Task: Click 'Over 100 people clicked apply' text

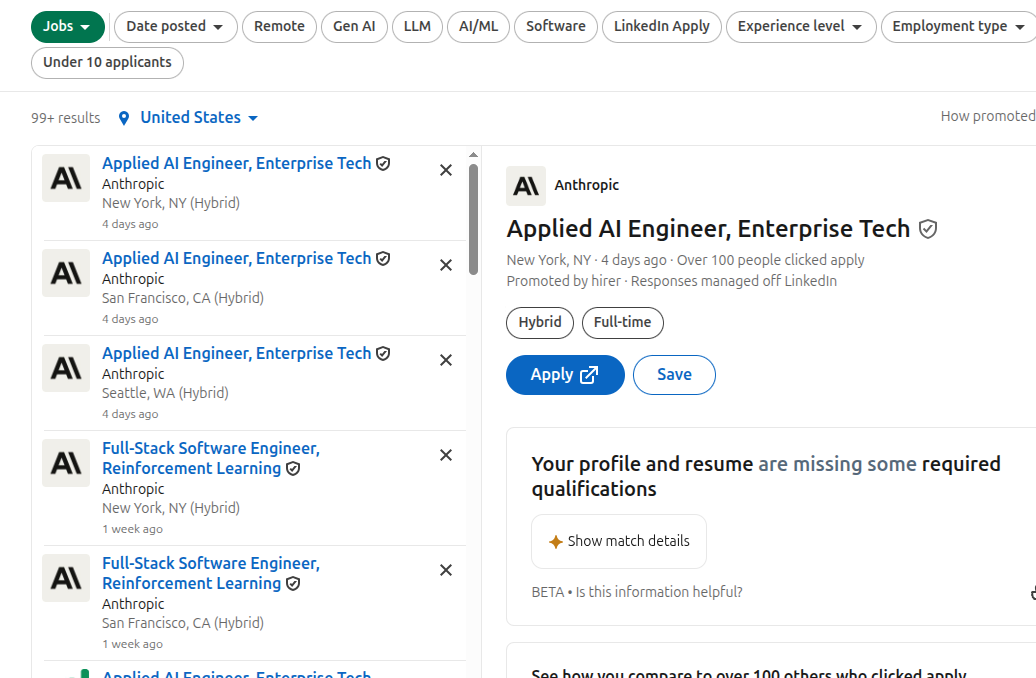Action: pyautogui.click(x=770, y=260)
